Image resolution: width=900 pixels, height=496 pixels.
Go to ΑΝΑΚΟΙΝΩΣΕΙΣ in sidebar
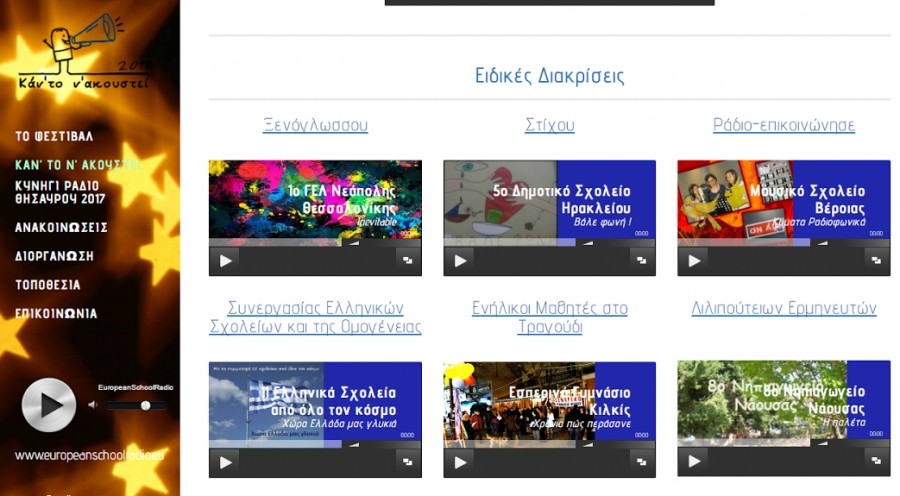[61, 228]
